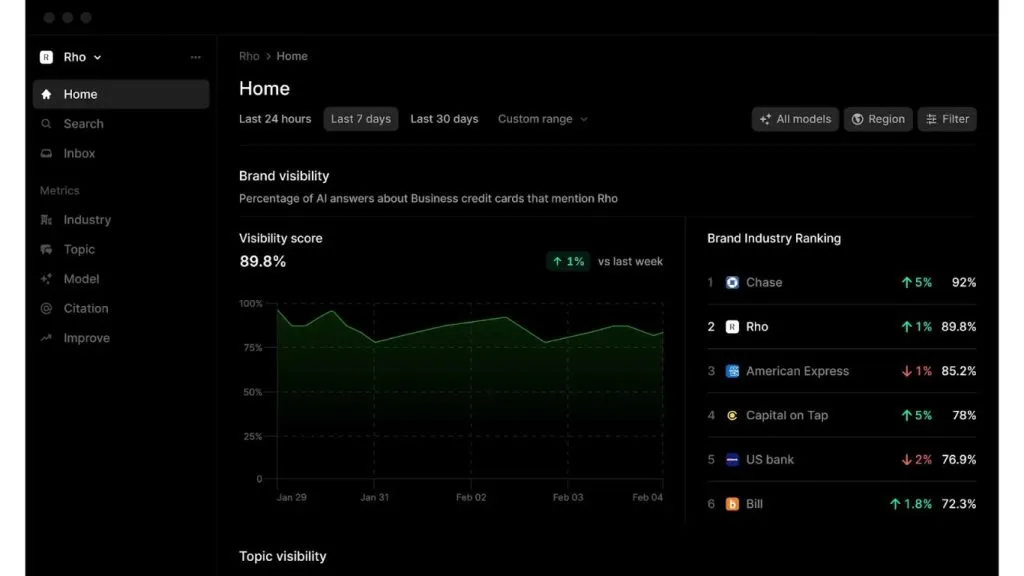Open the Region selector button

click(878, 119)
